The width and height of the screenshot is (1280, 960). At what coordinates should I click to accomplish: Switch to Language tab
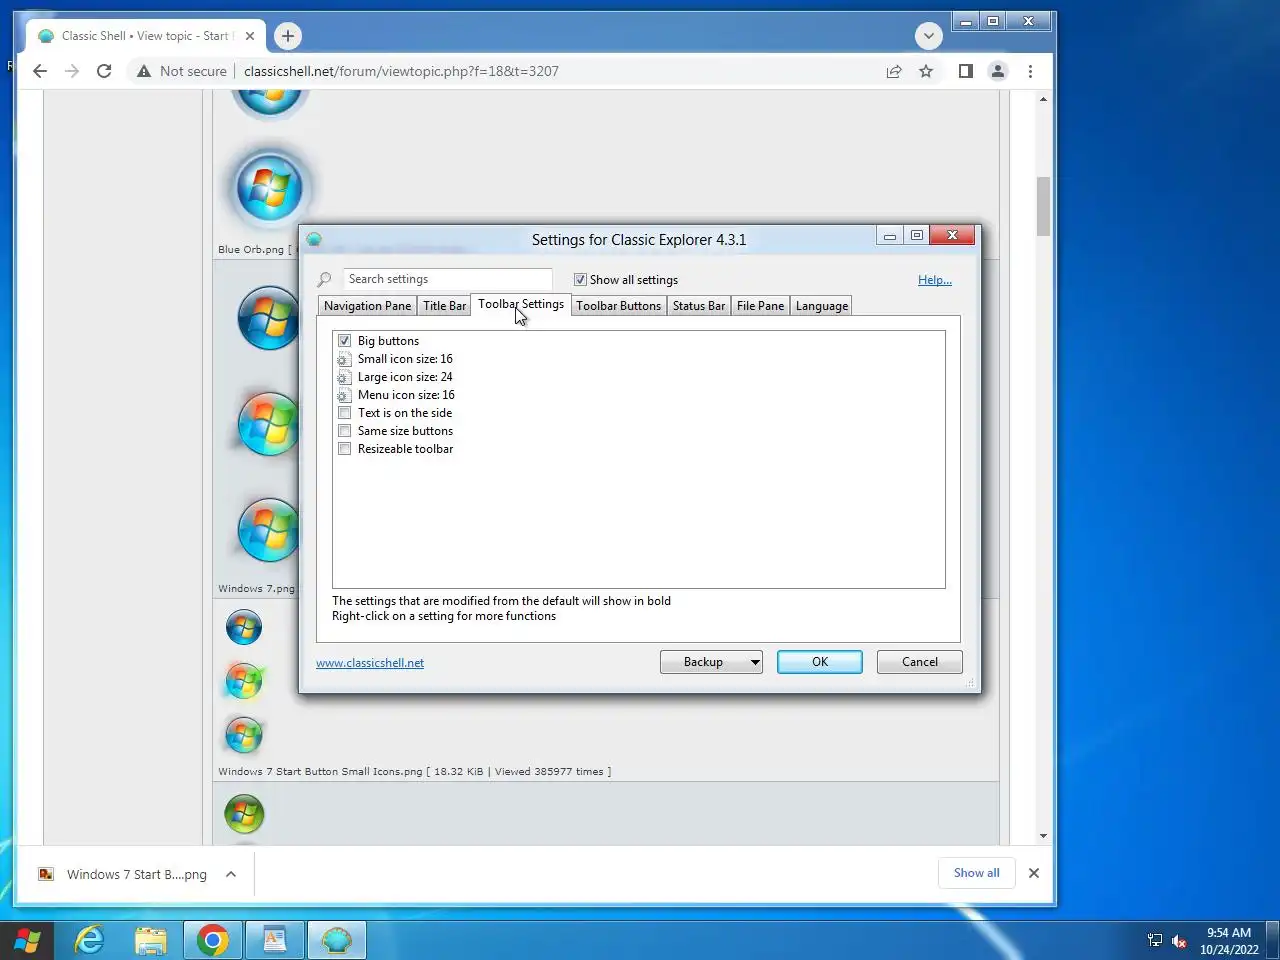[x=821, y=306]
